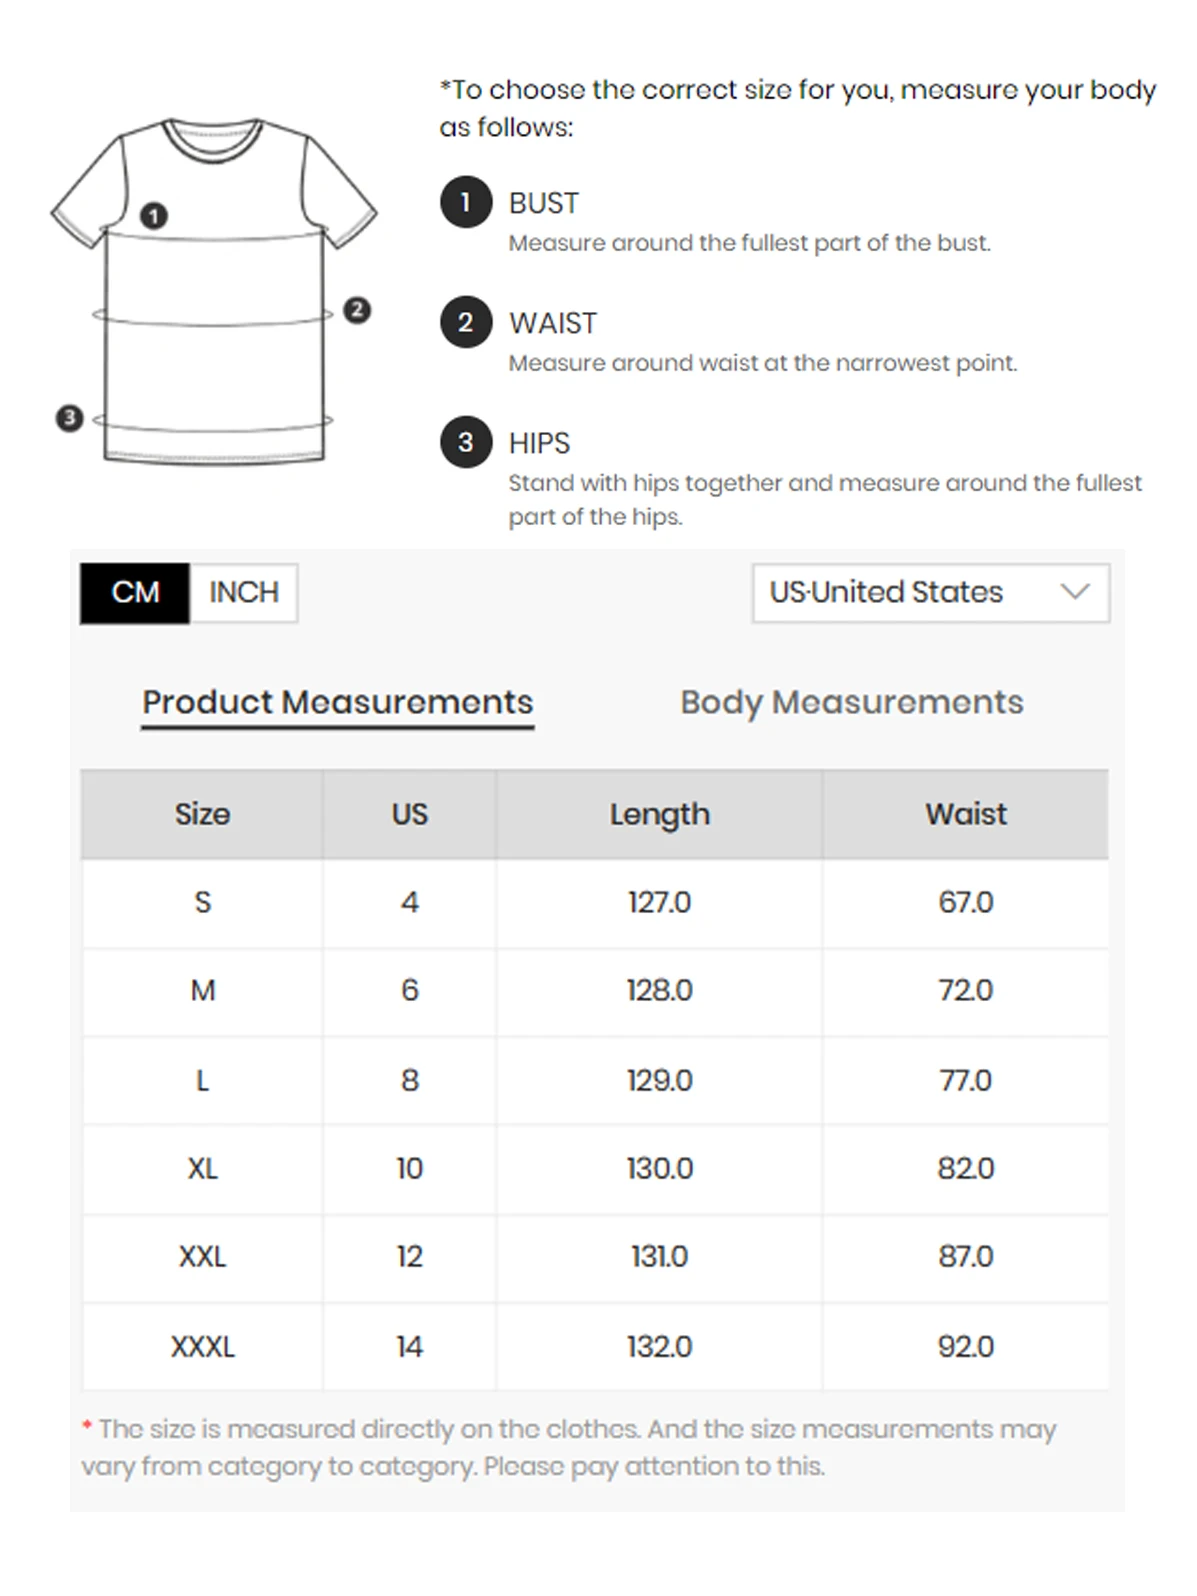Select the Product Measurements tab

click(x=337, y=702)
